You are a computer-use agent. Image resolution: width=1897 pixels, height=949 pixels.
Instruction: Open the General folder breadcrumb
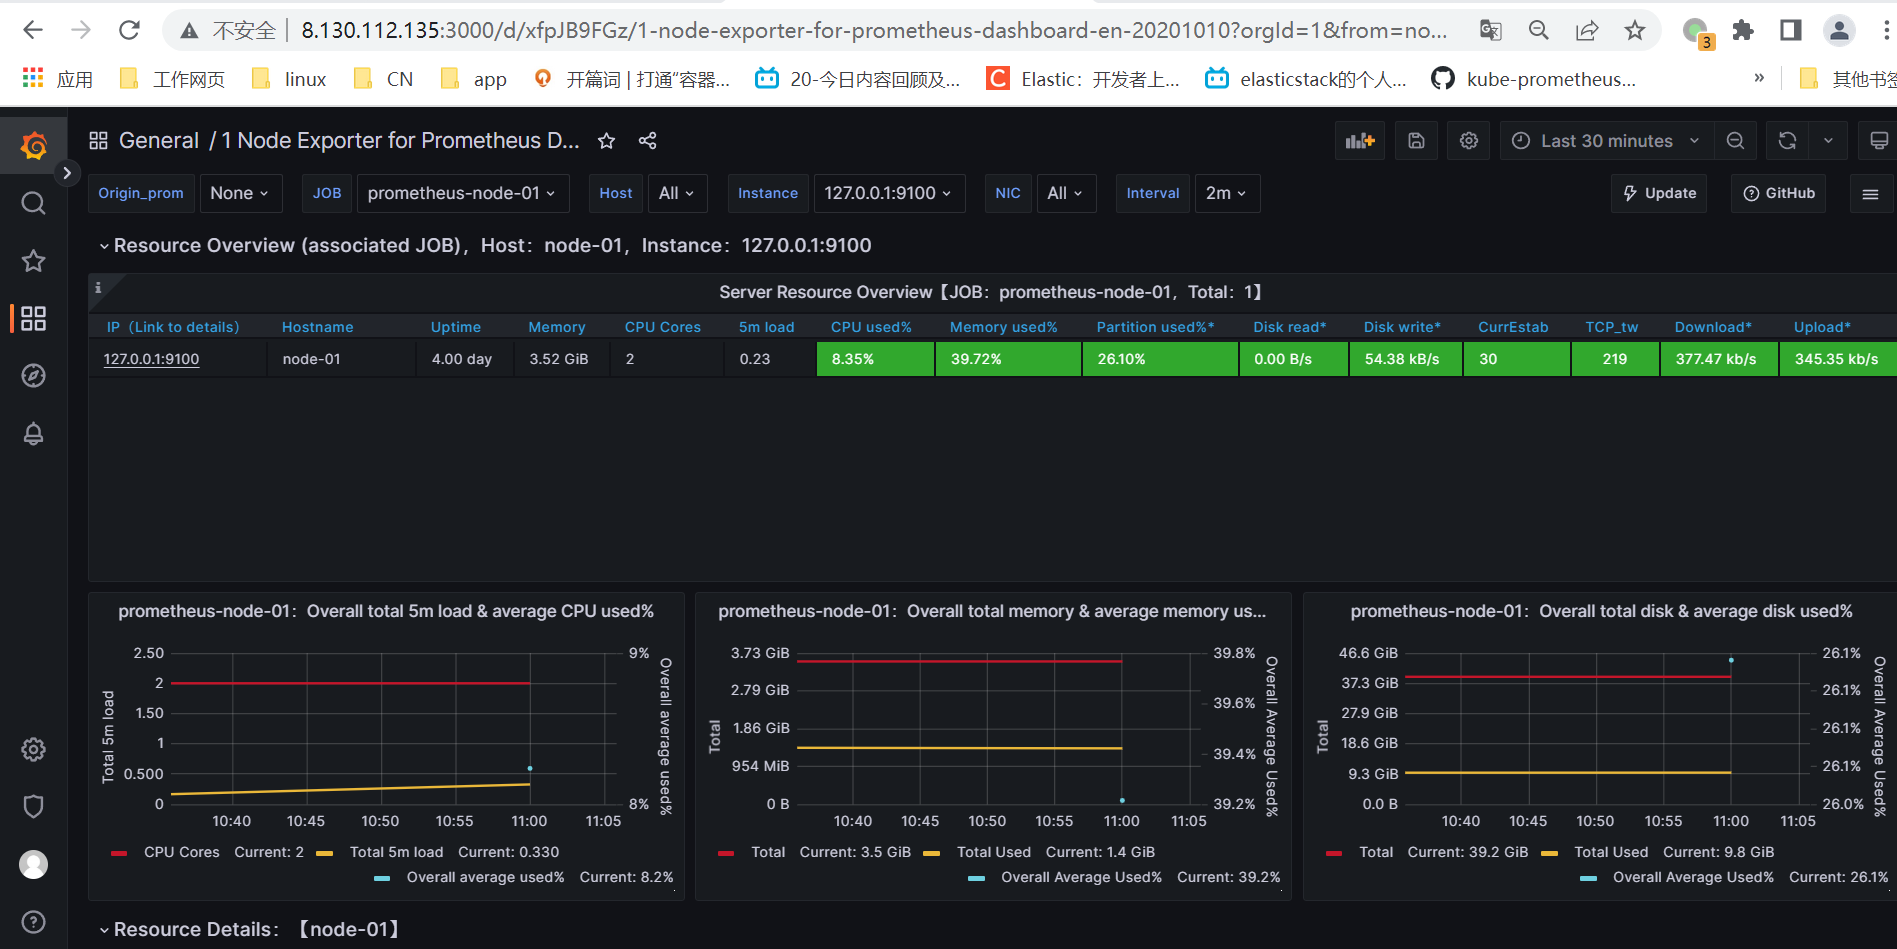[159, 141]
